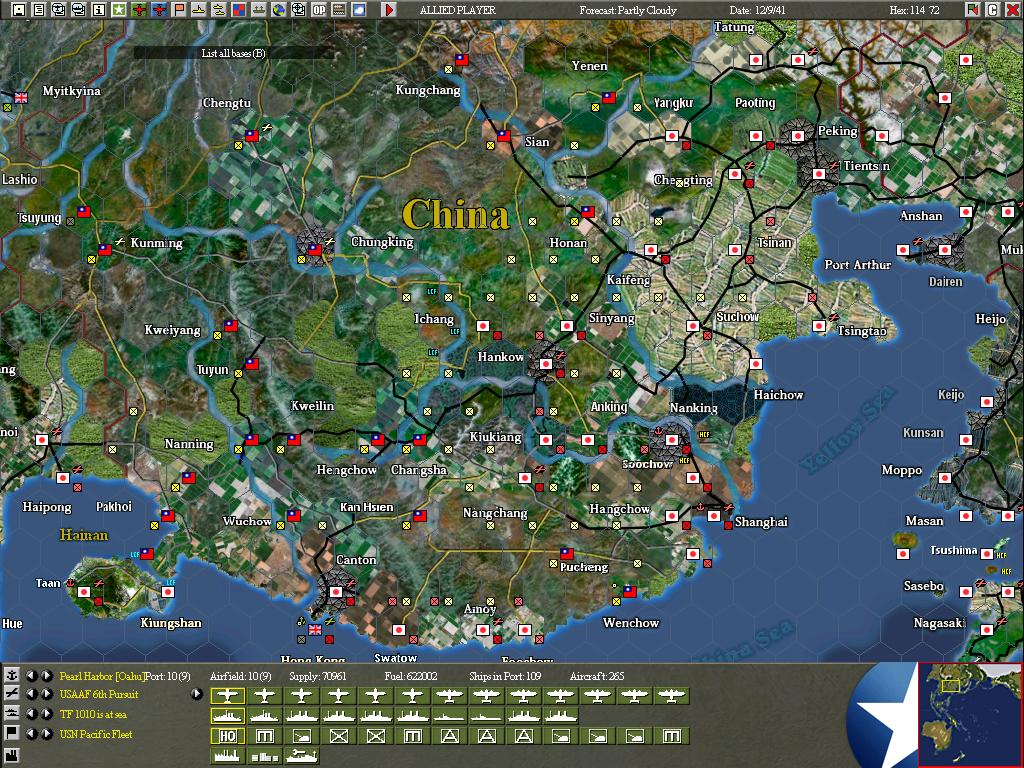Click the cloud weather toolbar icon
This screenshot has width=1024, height=768.
359,10
